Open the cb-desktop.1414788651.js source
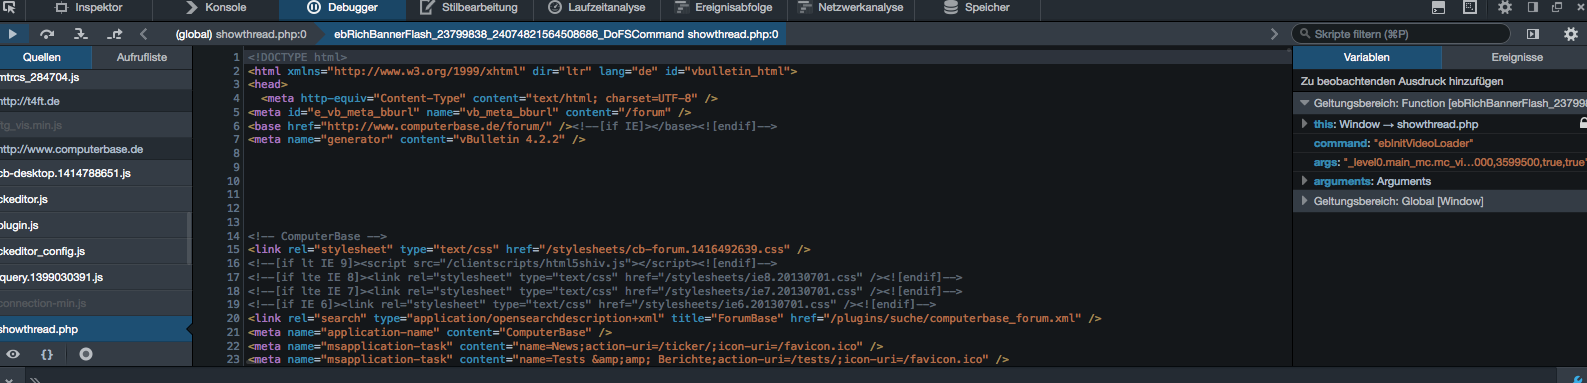The image size is (1587, 383). 95,173
